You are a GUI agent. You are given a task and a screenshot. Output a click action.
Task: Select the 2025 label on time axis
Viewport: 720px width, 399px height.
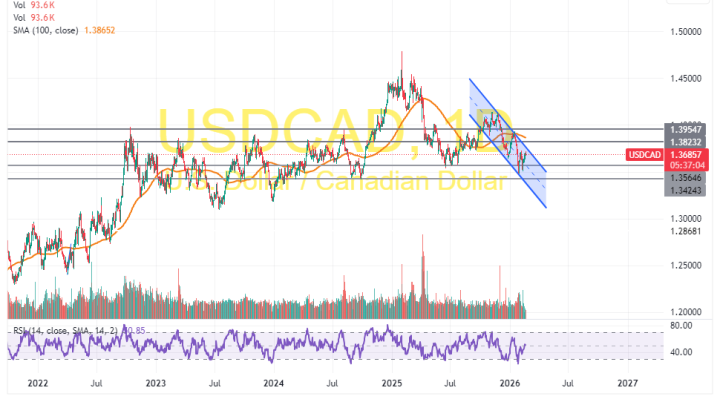pyautogui.click(x=392, y=383)
